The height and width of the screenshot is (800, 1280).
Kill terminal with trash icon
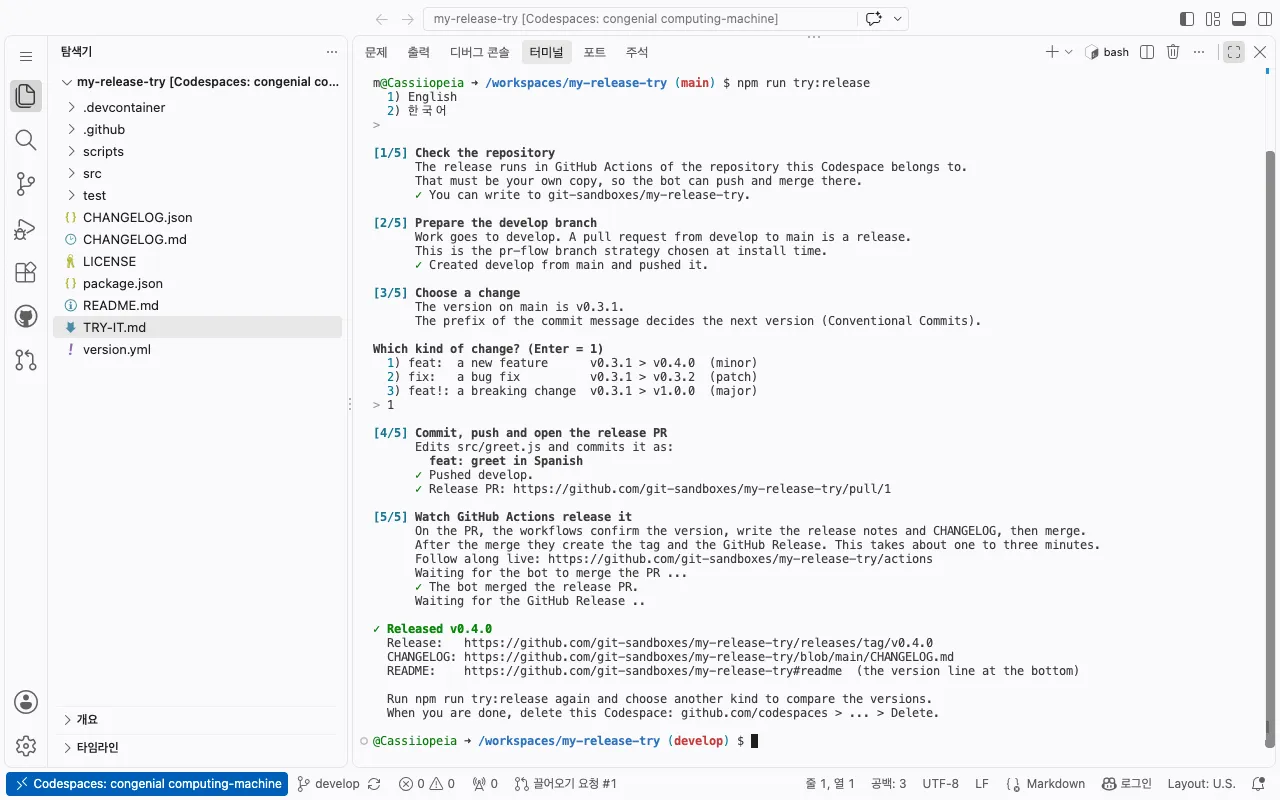[1173, 52]
